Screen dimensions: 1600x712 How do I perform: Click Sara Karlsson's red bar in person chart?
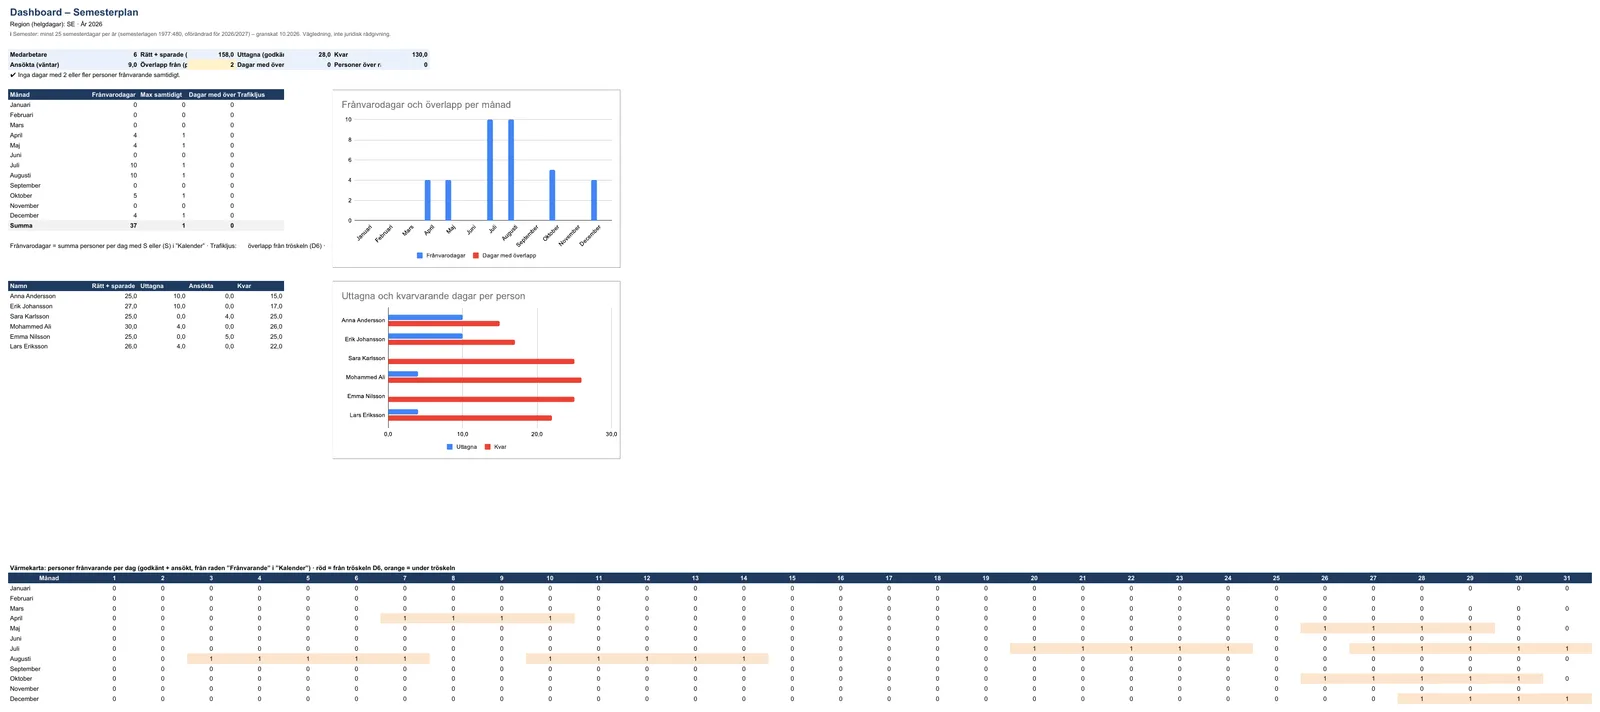pyautogui.click(x=481, y=361)
